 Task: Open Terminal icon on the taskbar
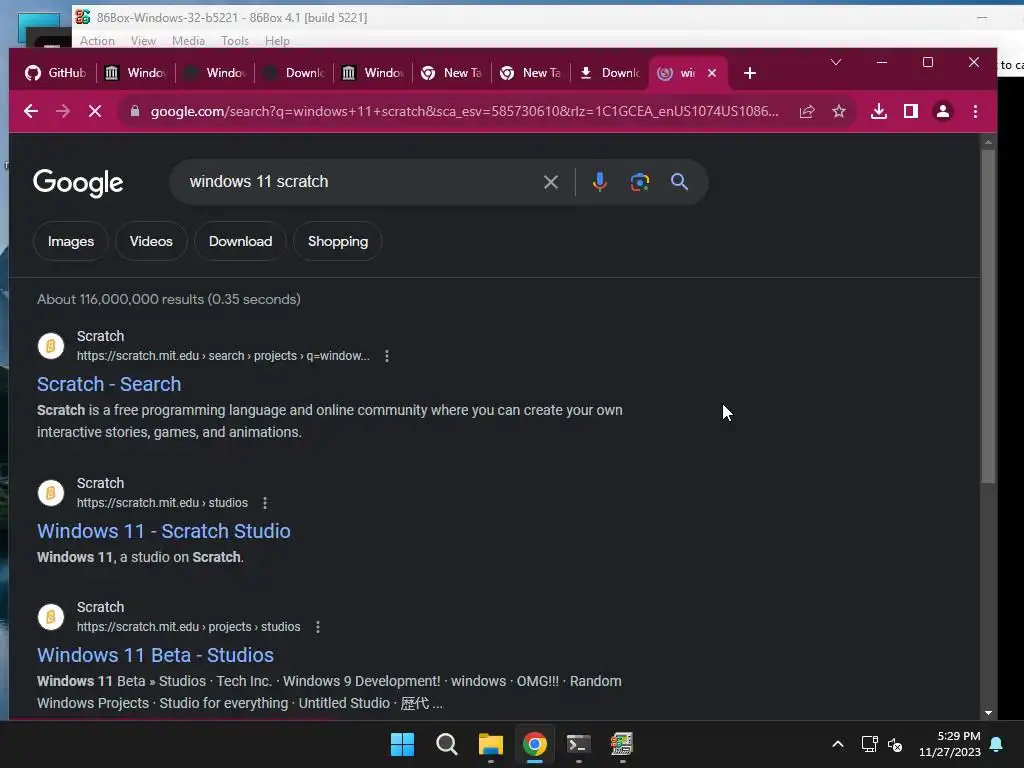(x=579, y=744)
